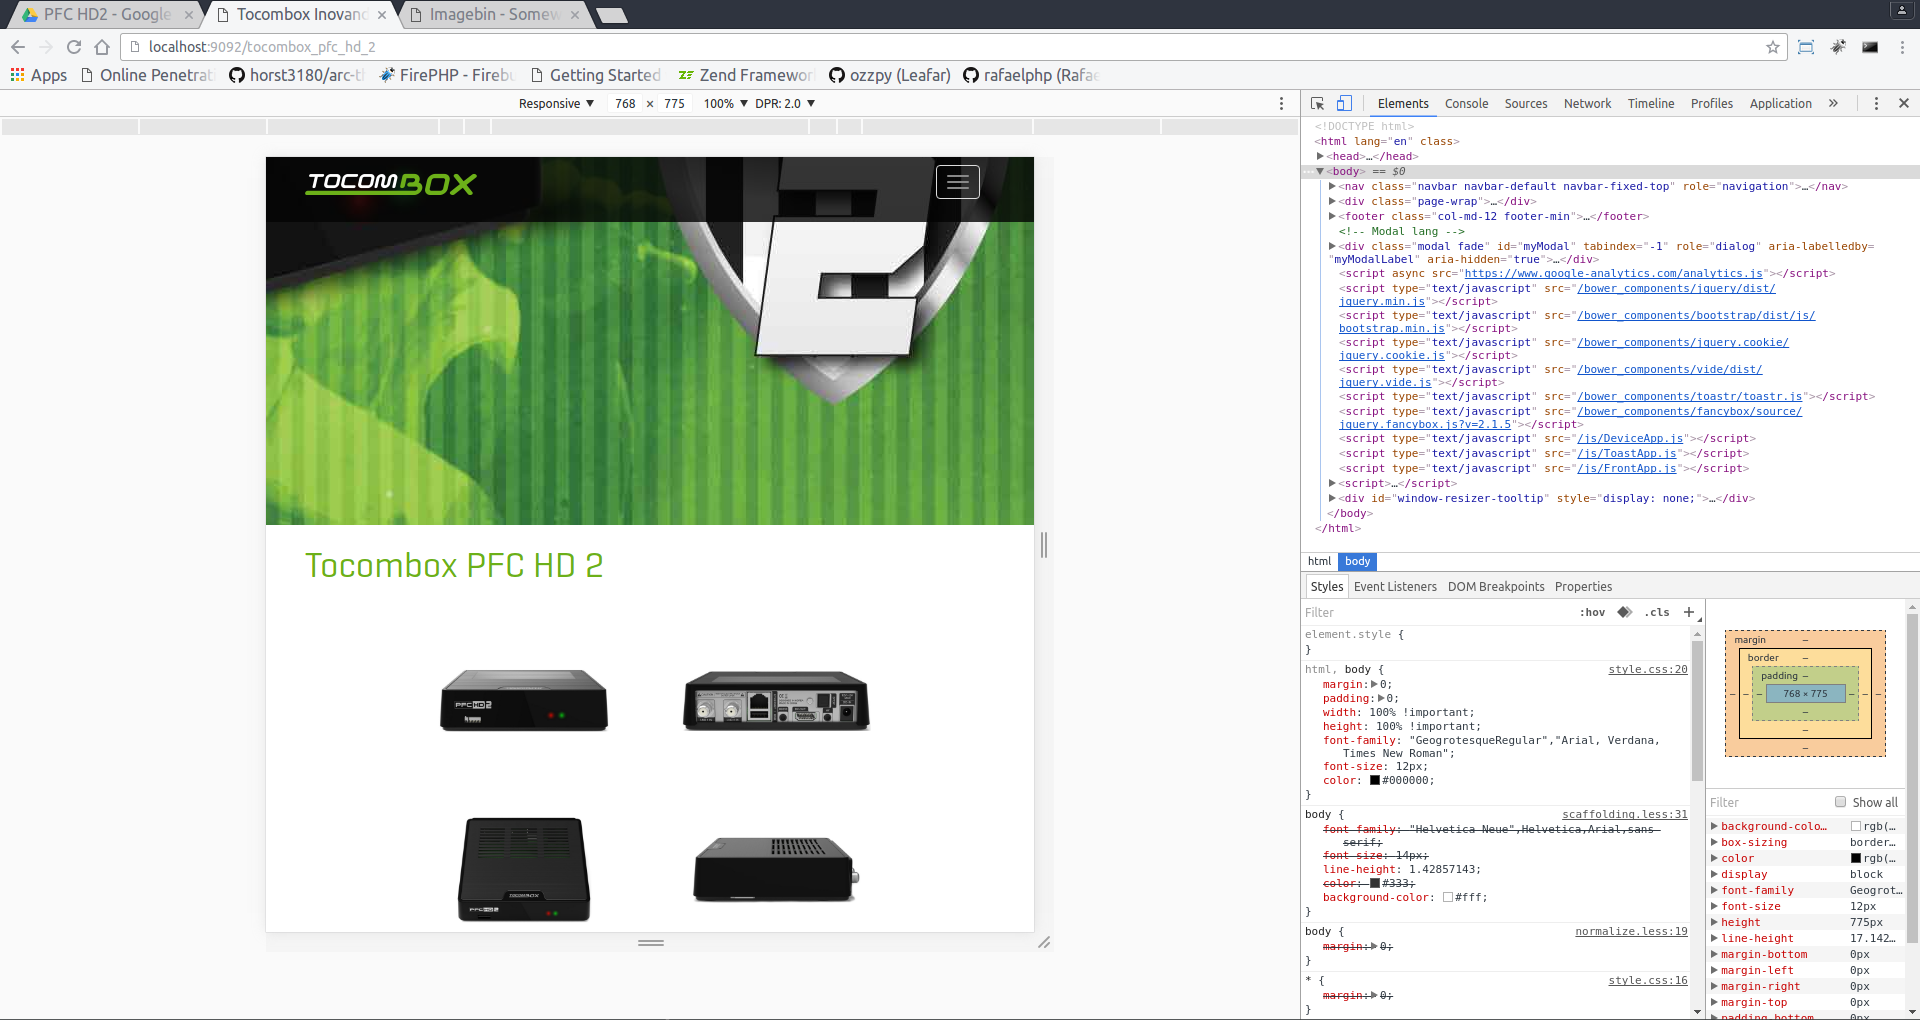The height and width of the screenshot is (1020, 1920).
Task: Open normalize.less:19 source link
Action: pos(1631,931)
